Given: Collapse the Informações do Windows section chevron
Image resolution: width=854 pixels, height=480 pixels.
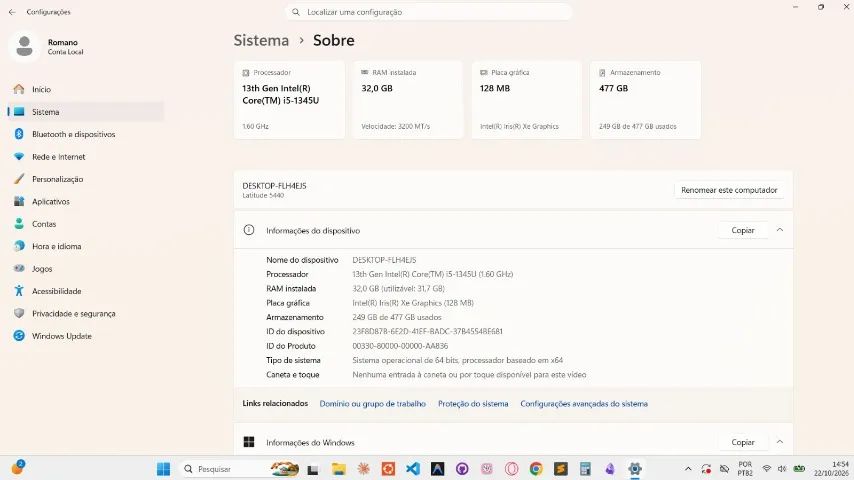Looking at the screenshot, I should pos(780,442).
